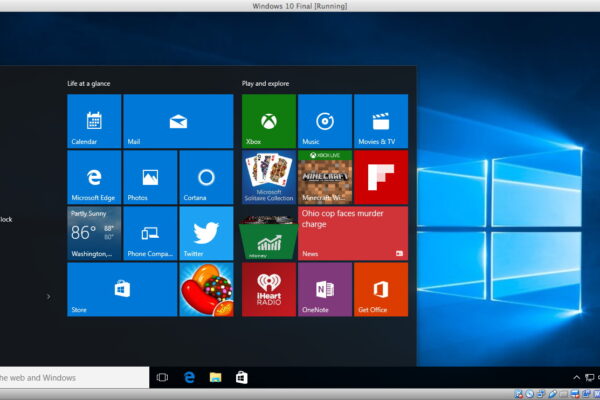Screen dimensions: 600x400
Task: Open the Phone Companion tile
Action: coord(150,233)
